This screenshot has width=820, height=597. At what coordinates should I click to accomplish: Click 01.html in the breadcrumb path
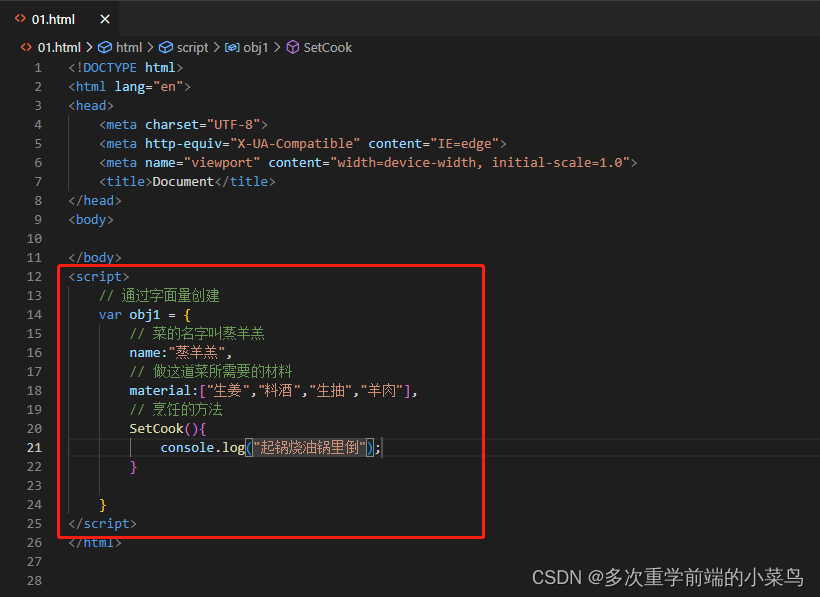point(59,48)
